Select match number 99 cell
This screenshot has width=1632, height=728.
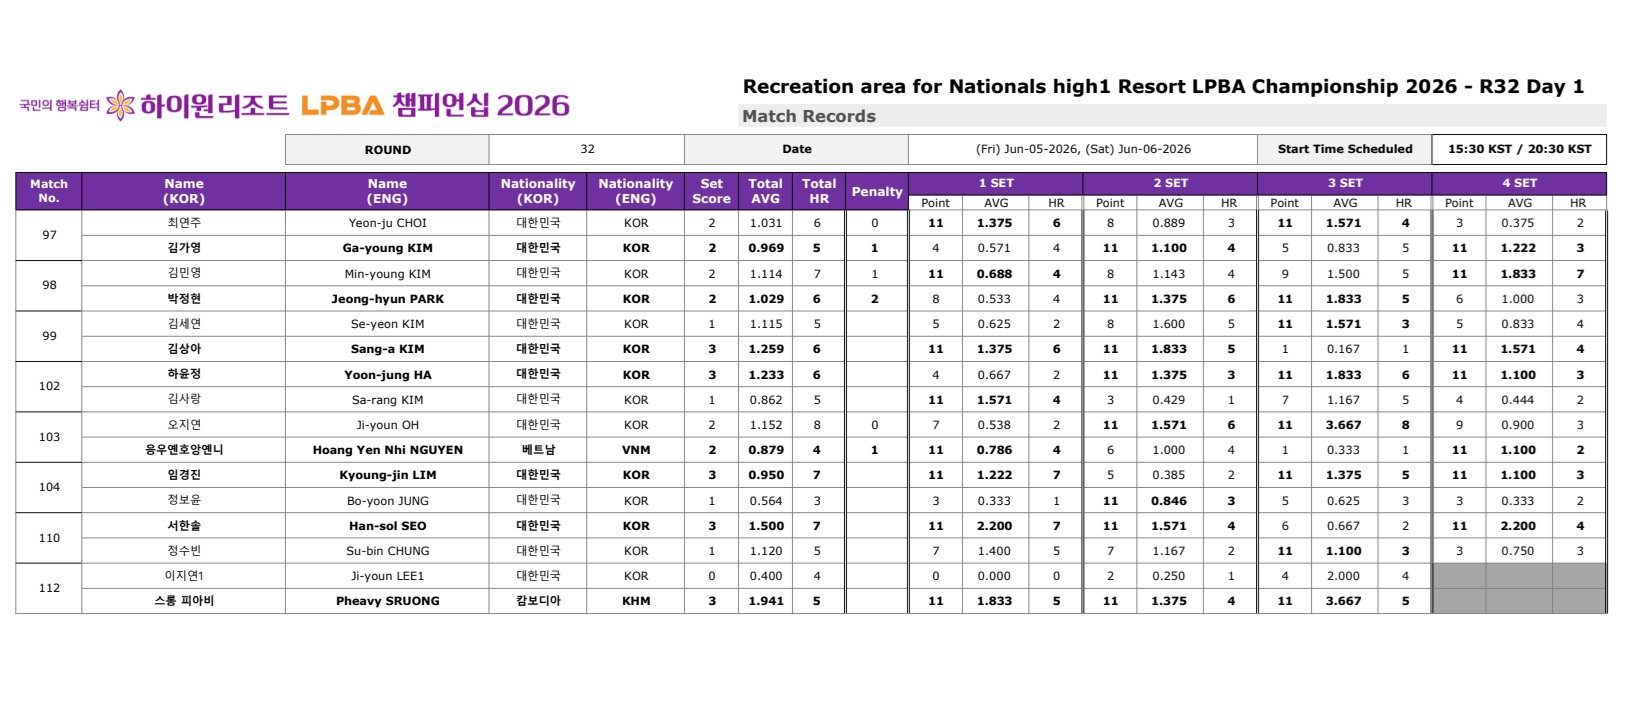[x=49, y=336]
